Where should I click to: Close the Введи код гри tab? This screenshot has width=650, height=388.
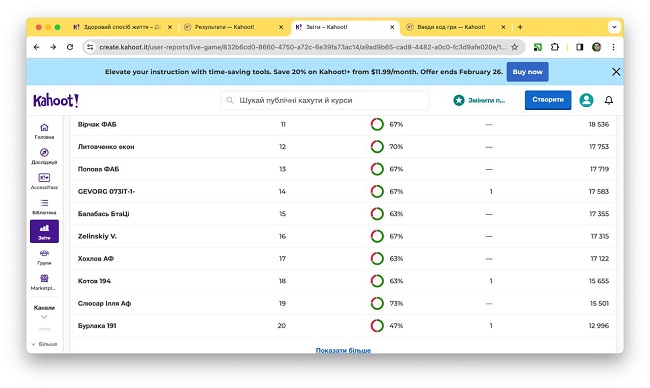point(503,27)
